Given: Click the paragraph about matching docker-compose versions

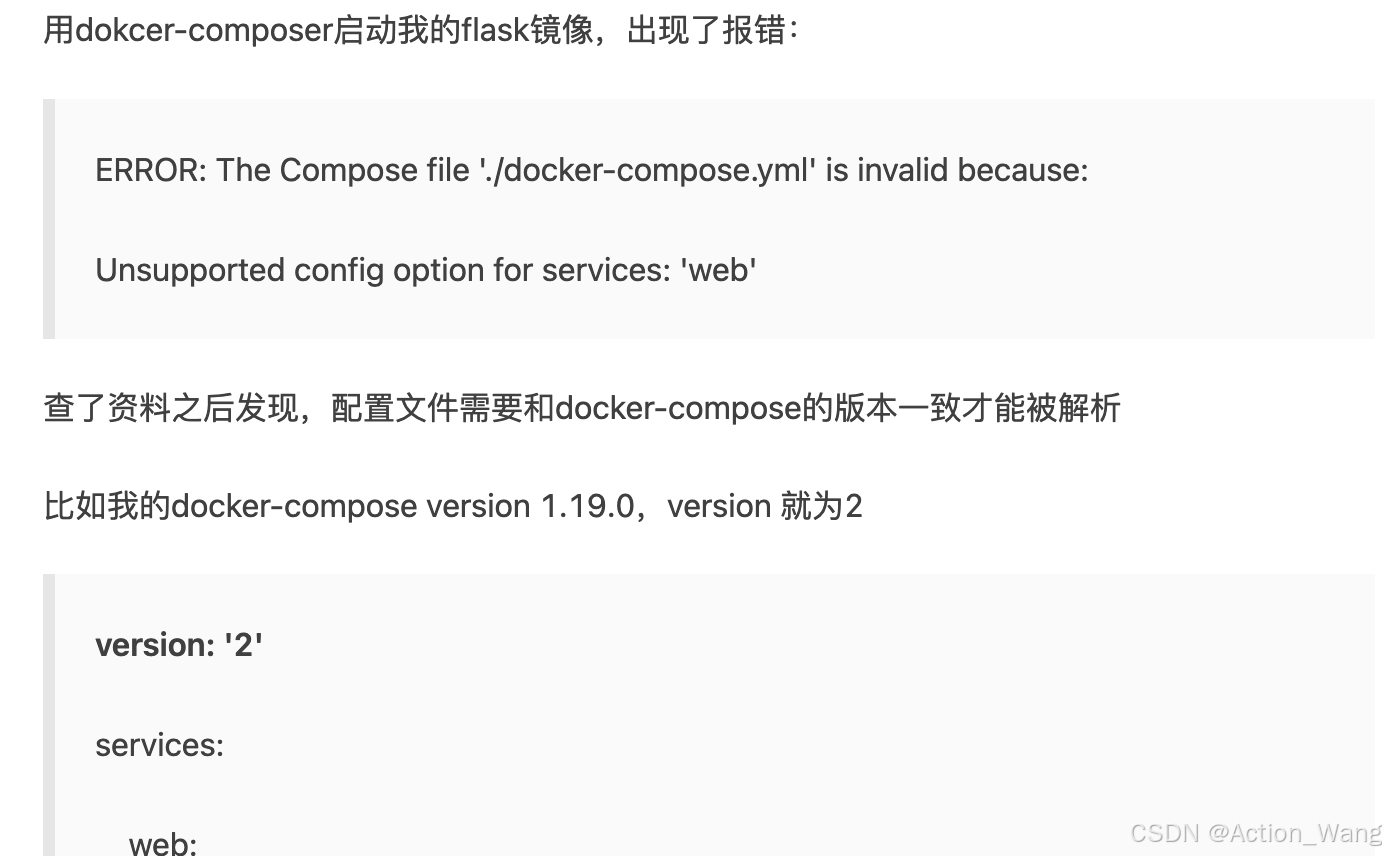Looking at the screenshot, I should [582, 408].
